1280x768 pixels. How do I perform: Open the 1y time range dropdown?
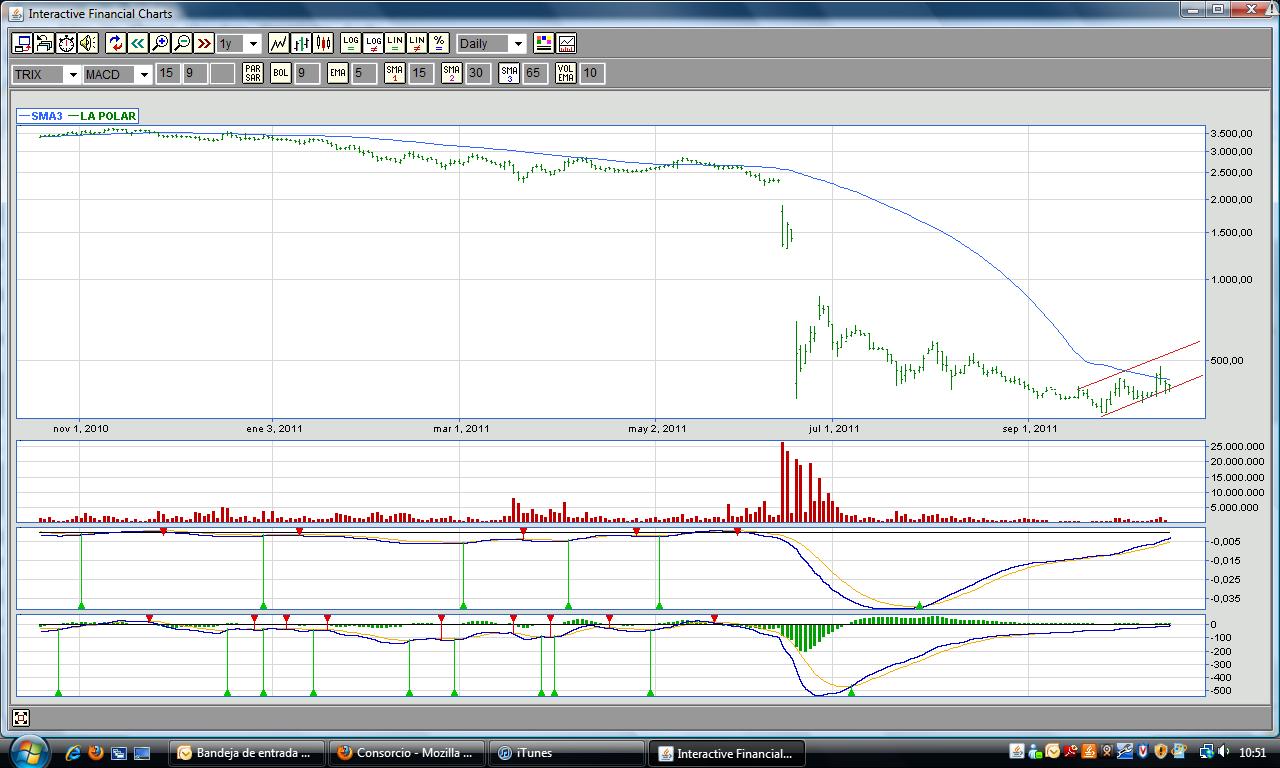click(252, 44)
